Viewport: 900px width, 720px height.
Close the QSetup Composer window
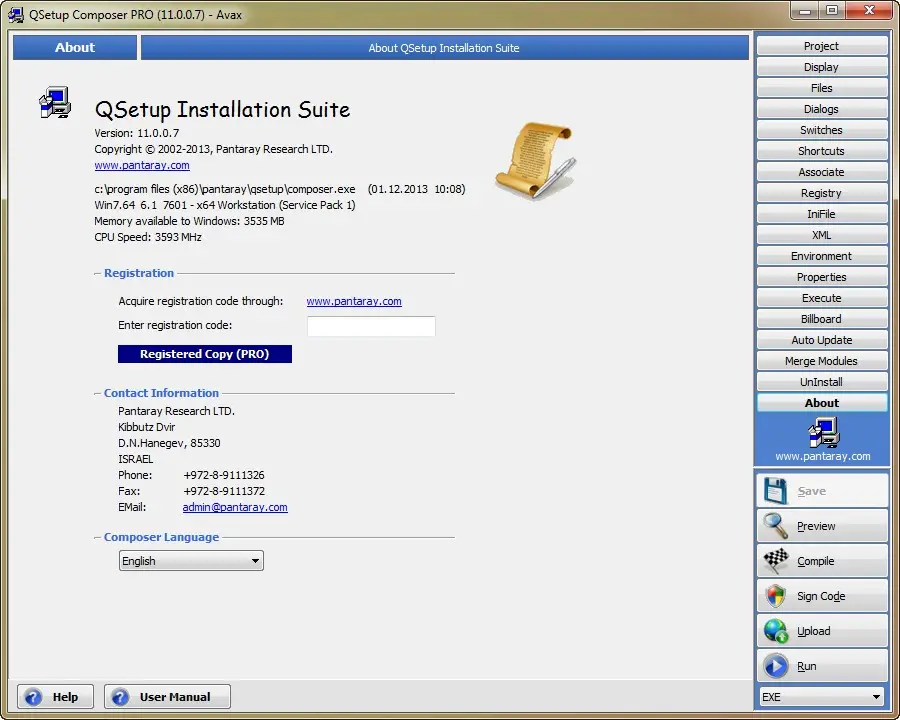[x=870, y=11]
